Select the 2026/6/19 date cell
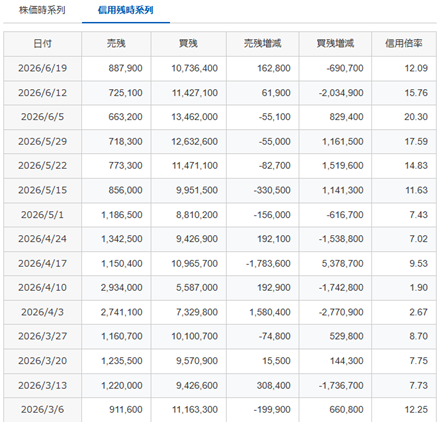 pyautogui.click(x=42, y=68)
